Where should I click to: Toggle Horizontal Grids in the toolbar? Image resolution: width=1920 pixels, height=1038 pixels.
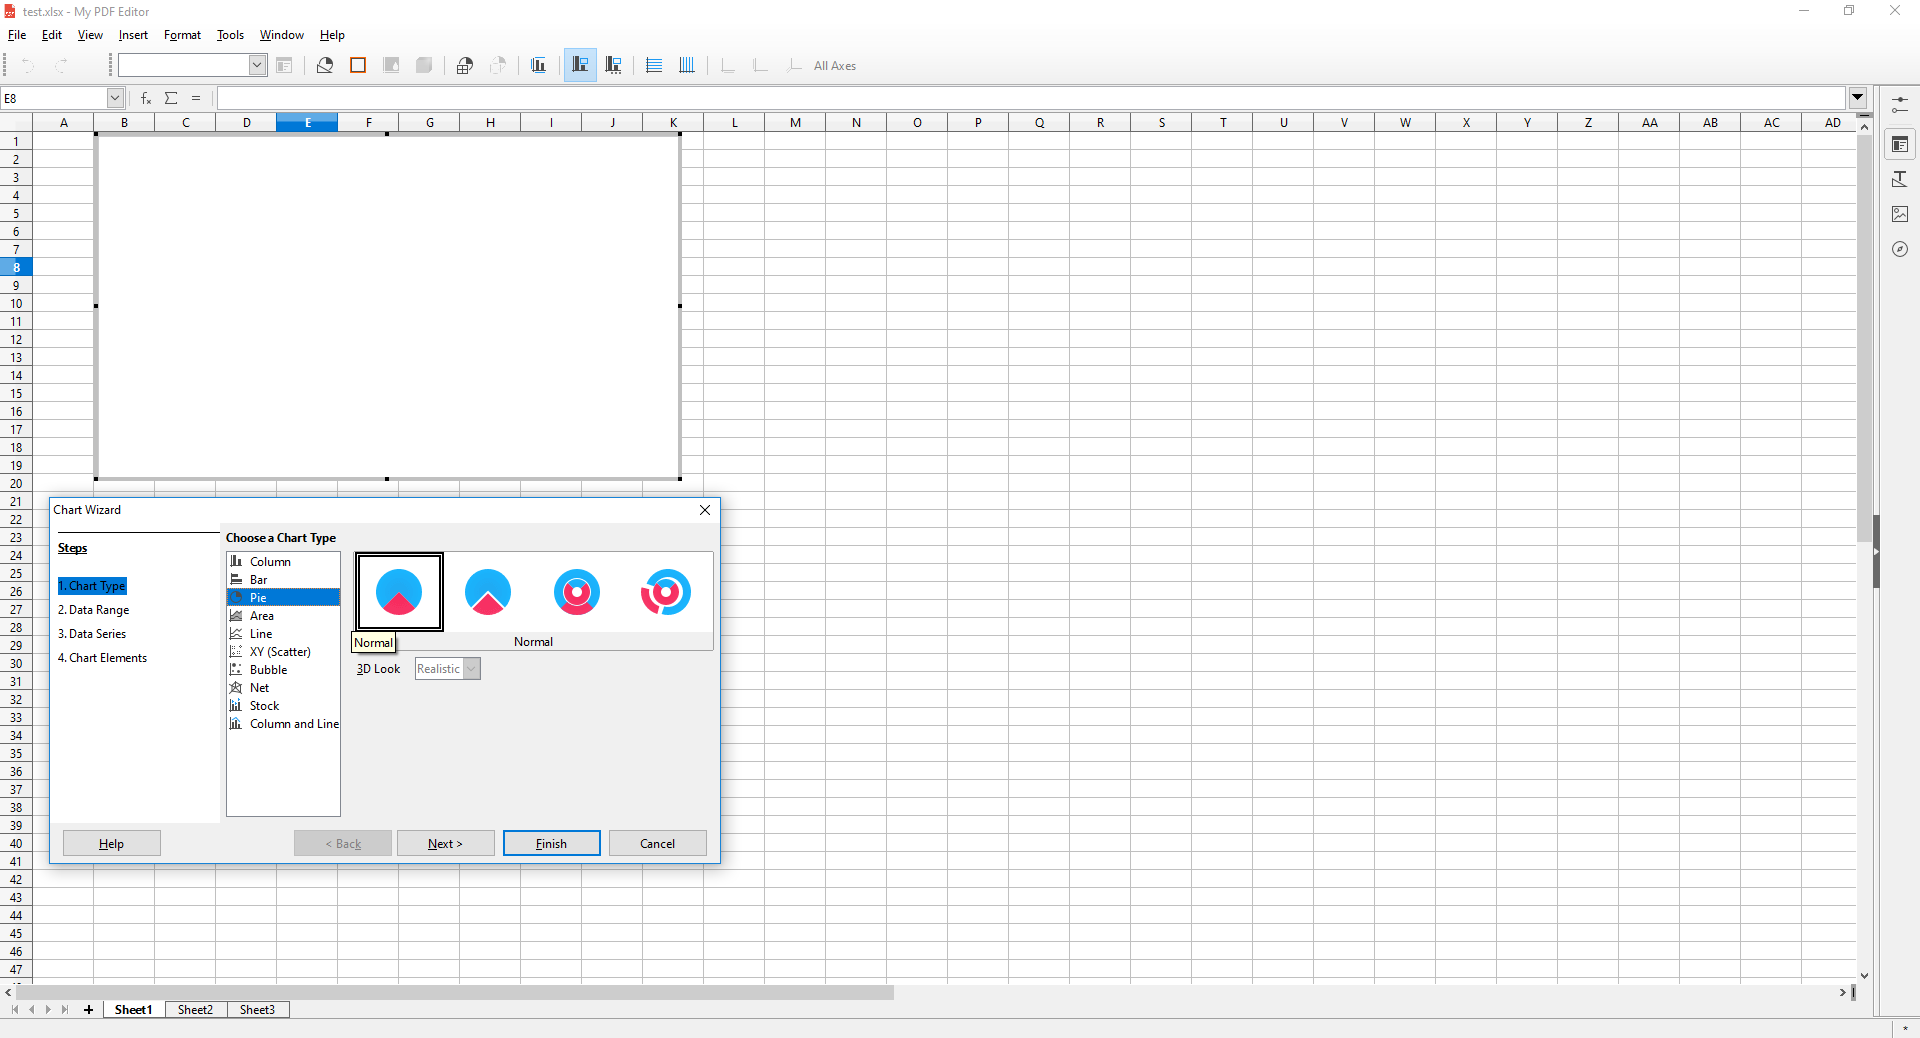pos(654,66)
